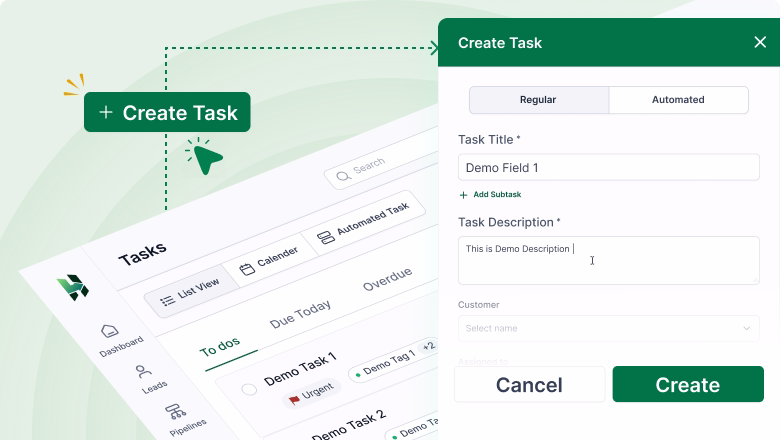The width and height of the screenshot is (780, 440).
Task: Click the Urgent flag badge
Action: pos(311,394)
